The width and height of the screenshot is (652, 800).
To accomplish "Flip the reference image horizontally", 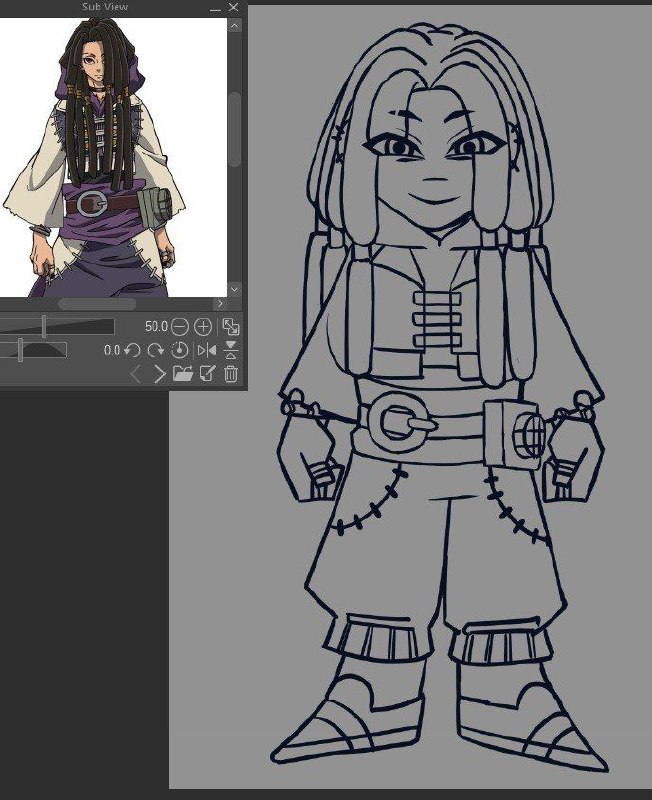I will (207, 350).
